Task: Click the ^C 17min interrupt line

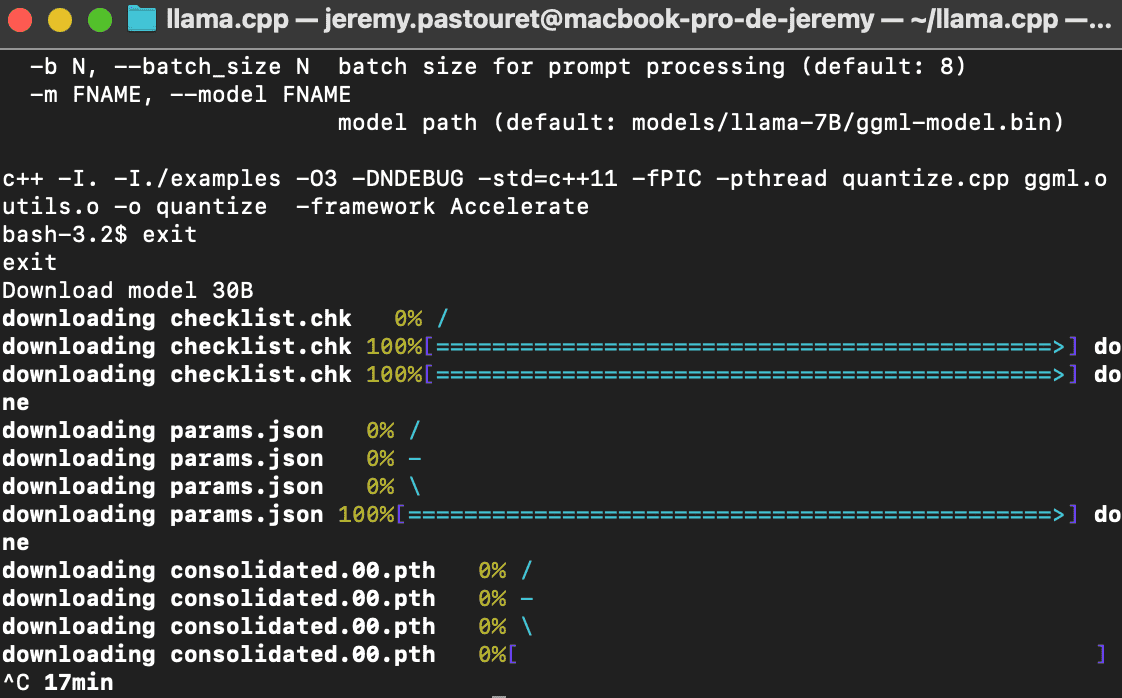Action: pos(58,683)
